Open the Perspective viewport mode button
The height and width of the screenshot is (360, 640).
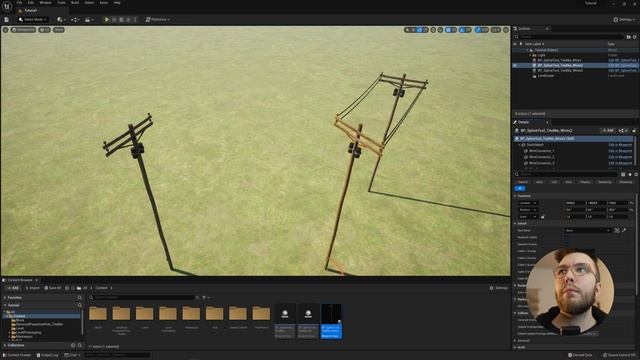(24, 30)
